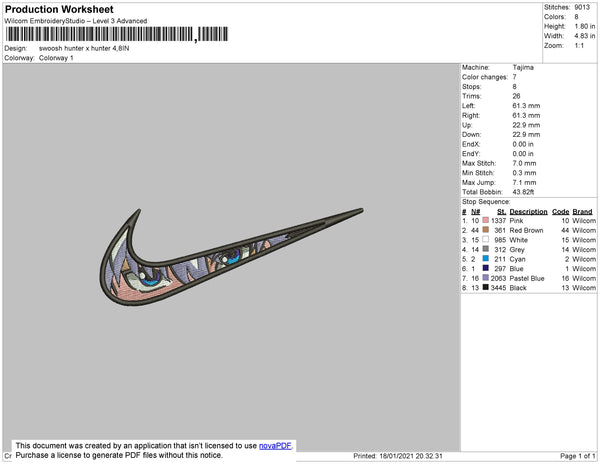
Task: Select the Grey thread color swatch
Action: pyautogui.click(x=486, y=249)
